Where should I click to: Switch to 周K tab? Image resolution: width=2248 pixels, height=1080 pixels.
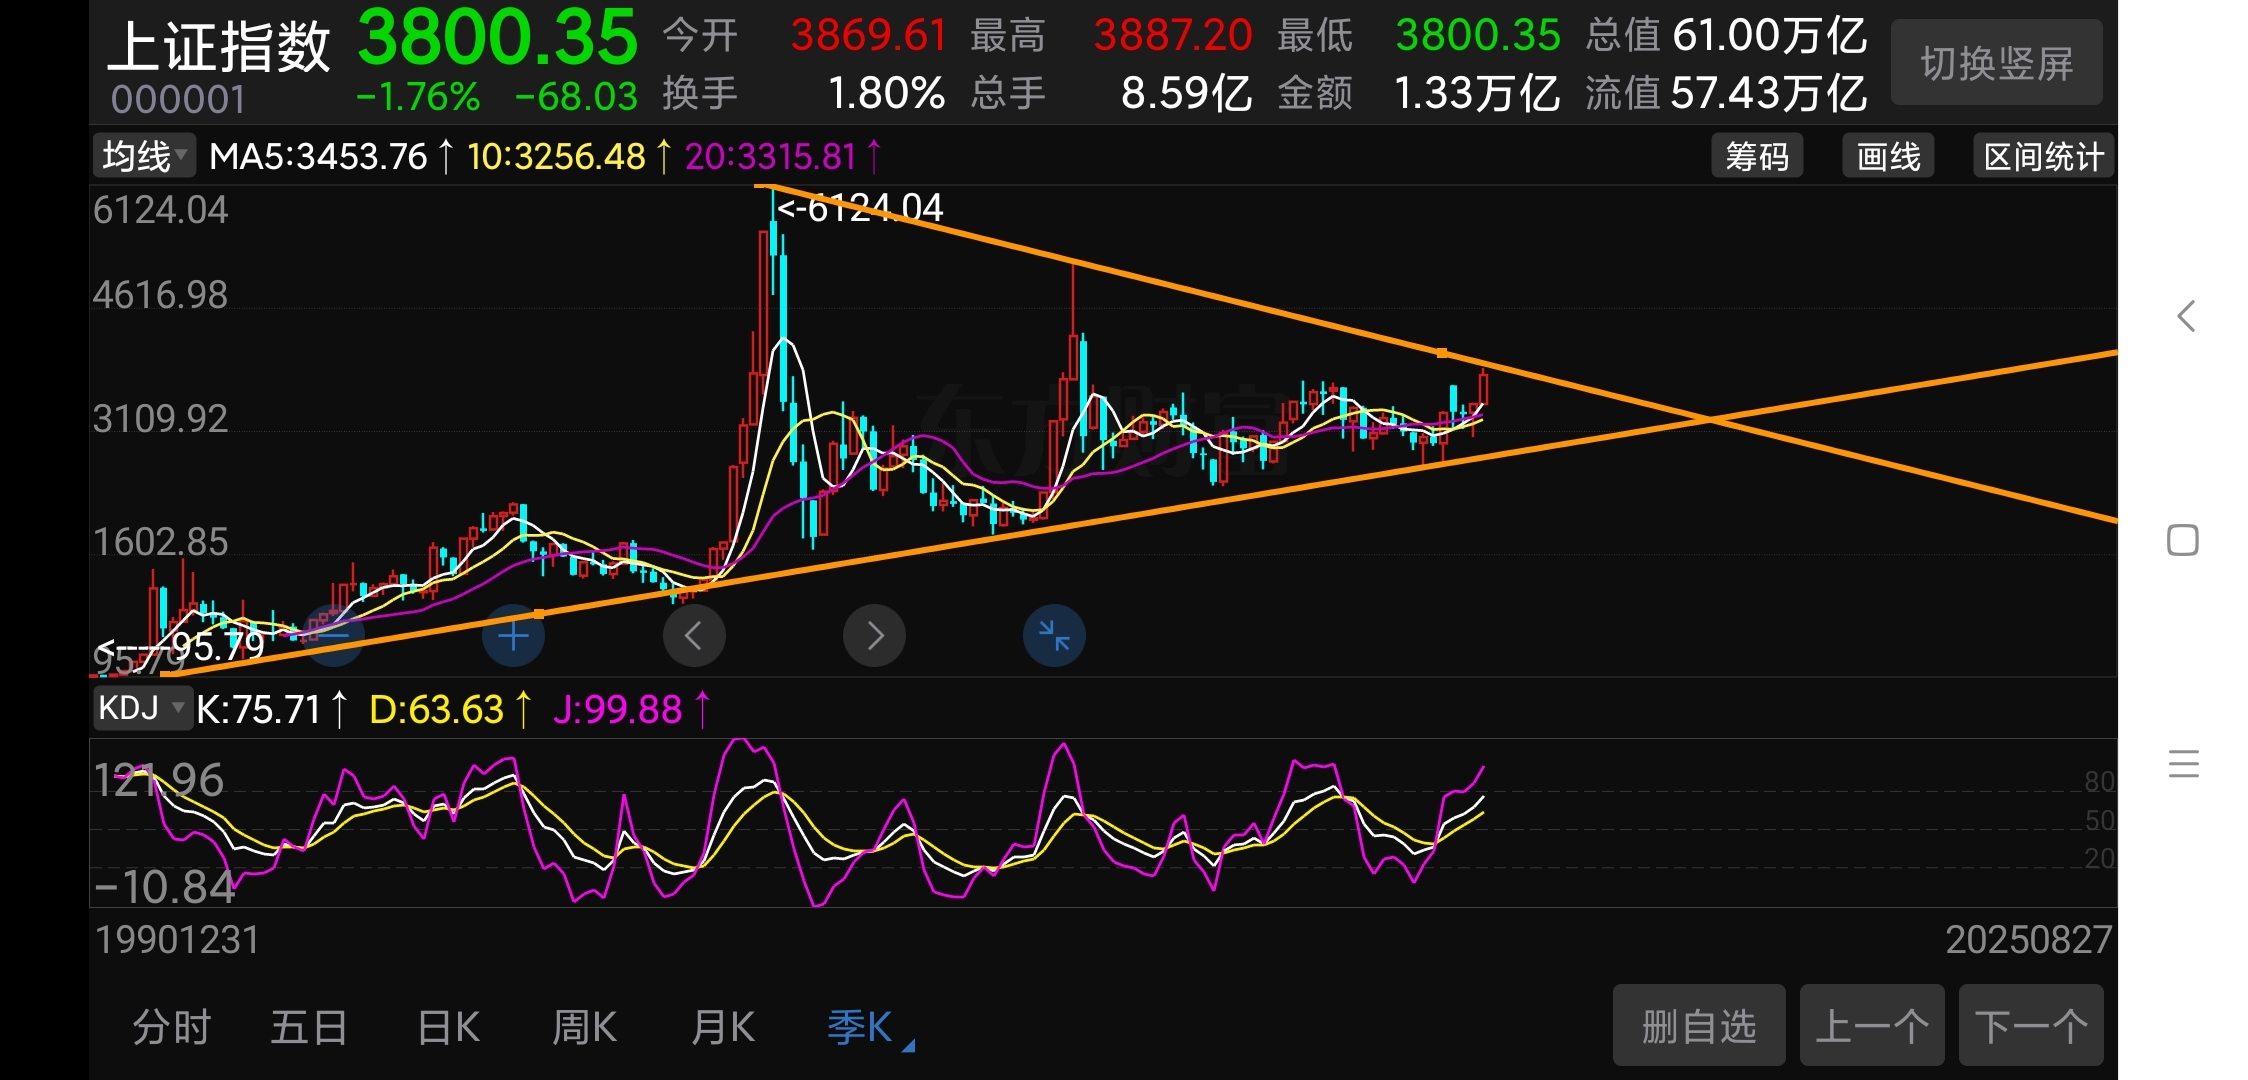(585, 1027)
